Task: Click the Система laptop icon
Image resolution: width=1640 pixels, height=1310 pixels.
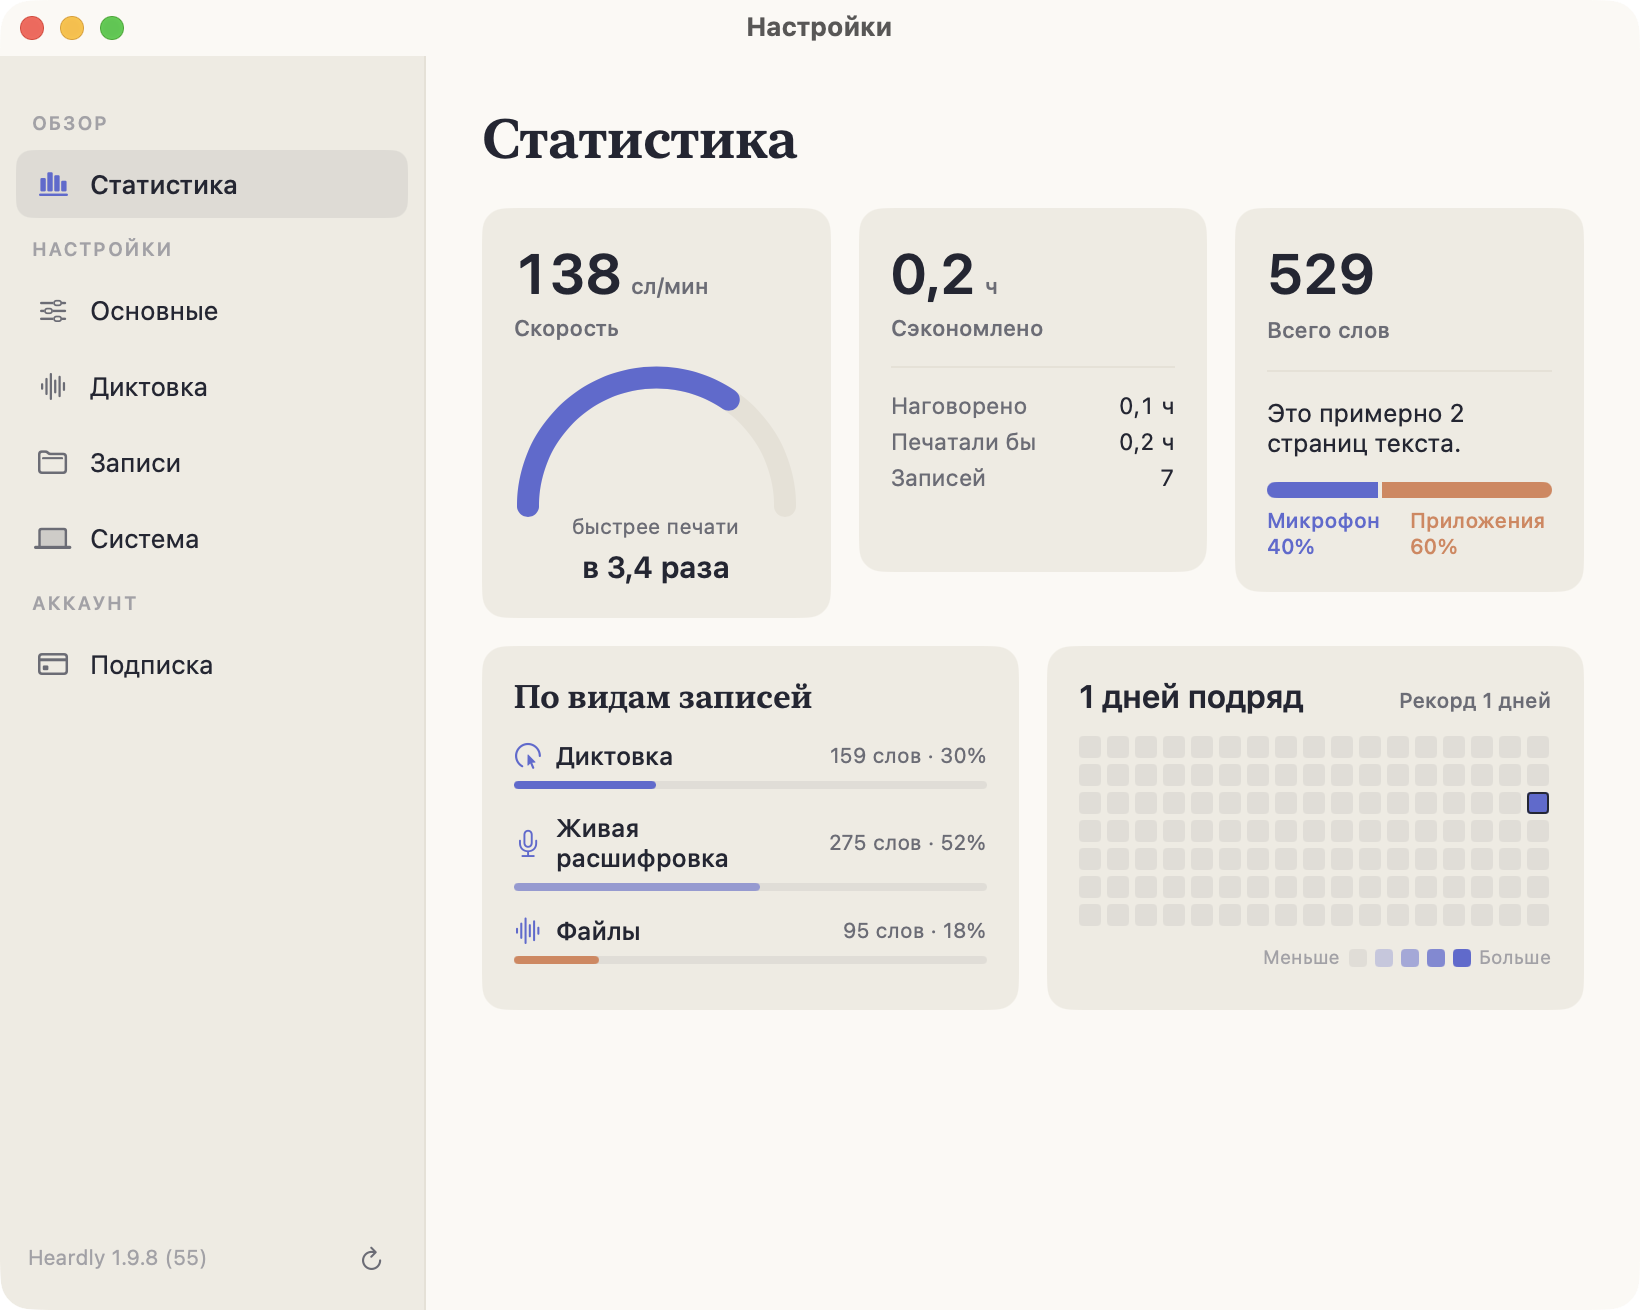Action: click(53, 539)
